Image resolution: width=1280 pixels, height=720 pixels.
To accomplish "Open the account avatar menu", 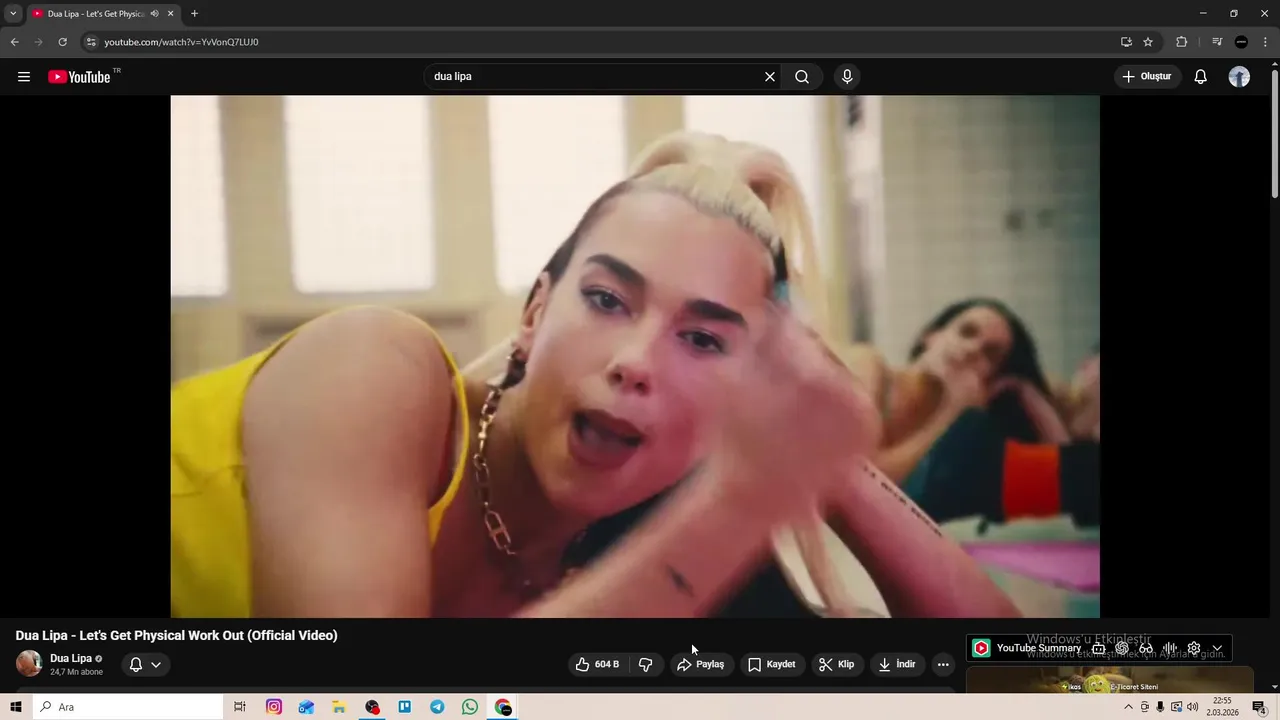I will click(1239, 77).
